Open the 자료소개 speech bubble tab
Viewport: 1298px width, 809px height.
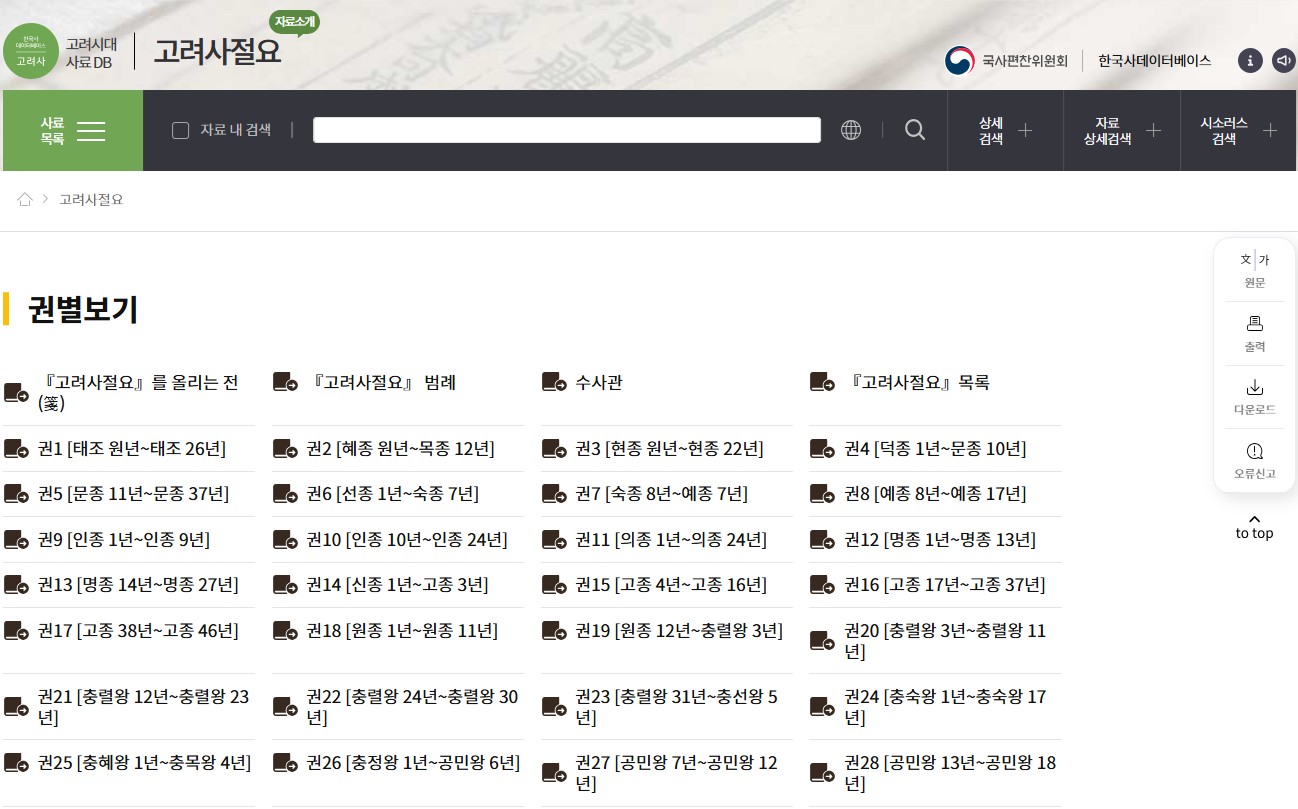pos(294,21)
